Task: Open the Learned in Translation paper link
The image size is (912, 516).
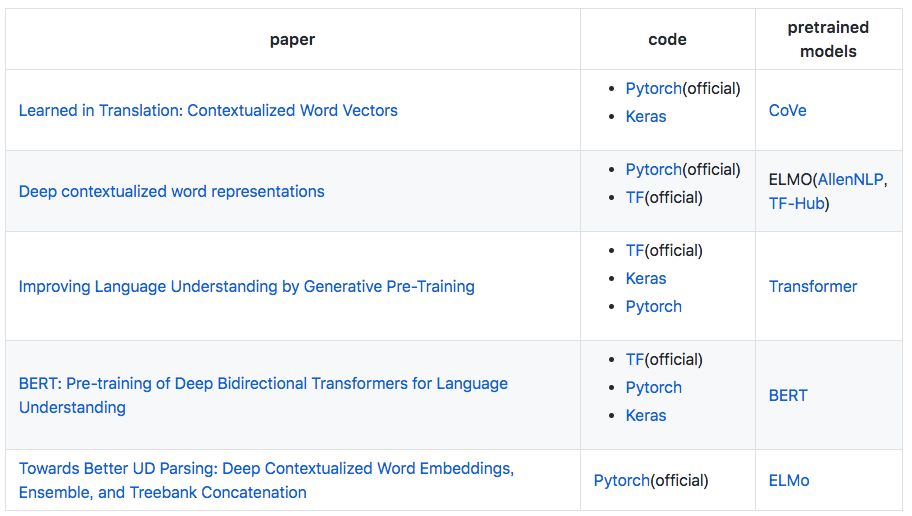Action: tap(208, 110)
